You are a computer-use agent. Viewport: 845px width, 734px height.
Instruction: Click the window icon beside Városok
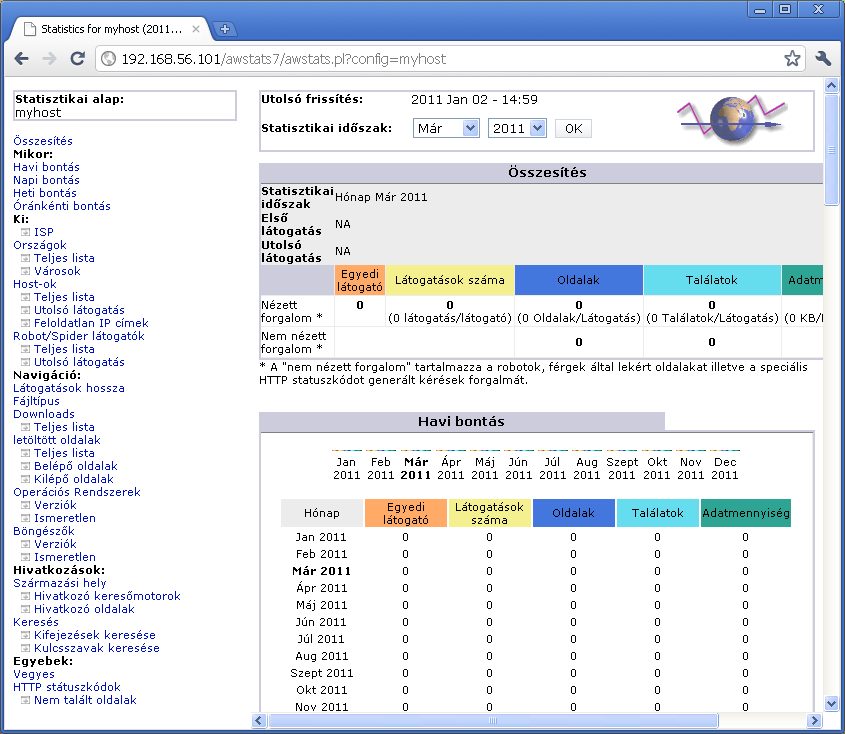click(25, 271)
